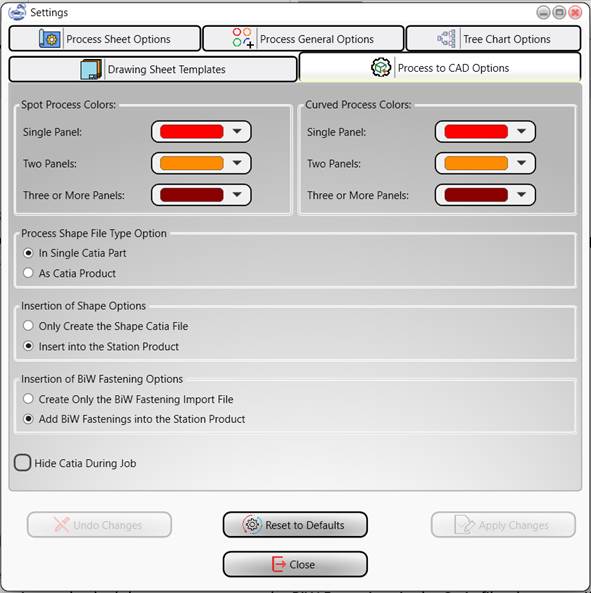
Task: Click the gear icon on Reset to Defaults
Action: pyautogui.click(x=252, y=525)
